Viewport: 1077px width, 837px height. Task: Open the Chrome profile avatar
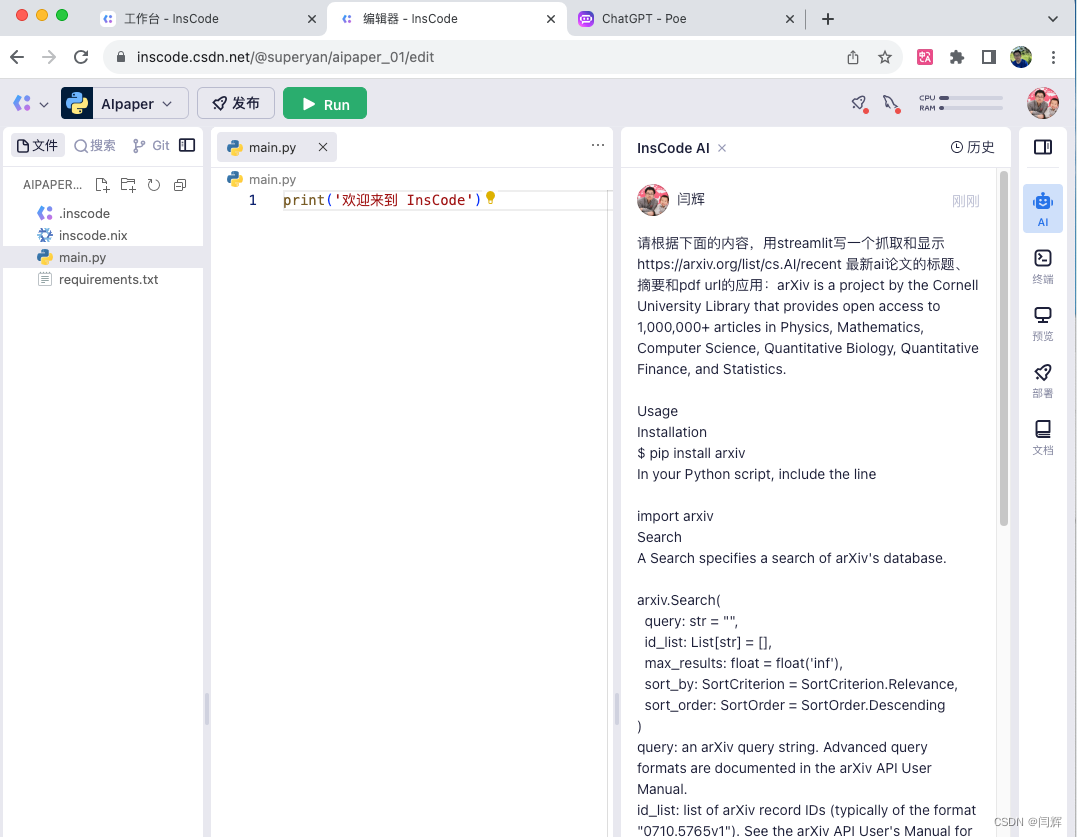[1021, 57]
